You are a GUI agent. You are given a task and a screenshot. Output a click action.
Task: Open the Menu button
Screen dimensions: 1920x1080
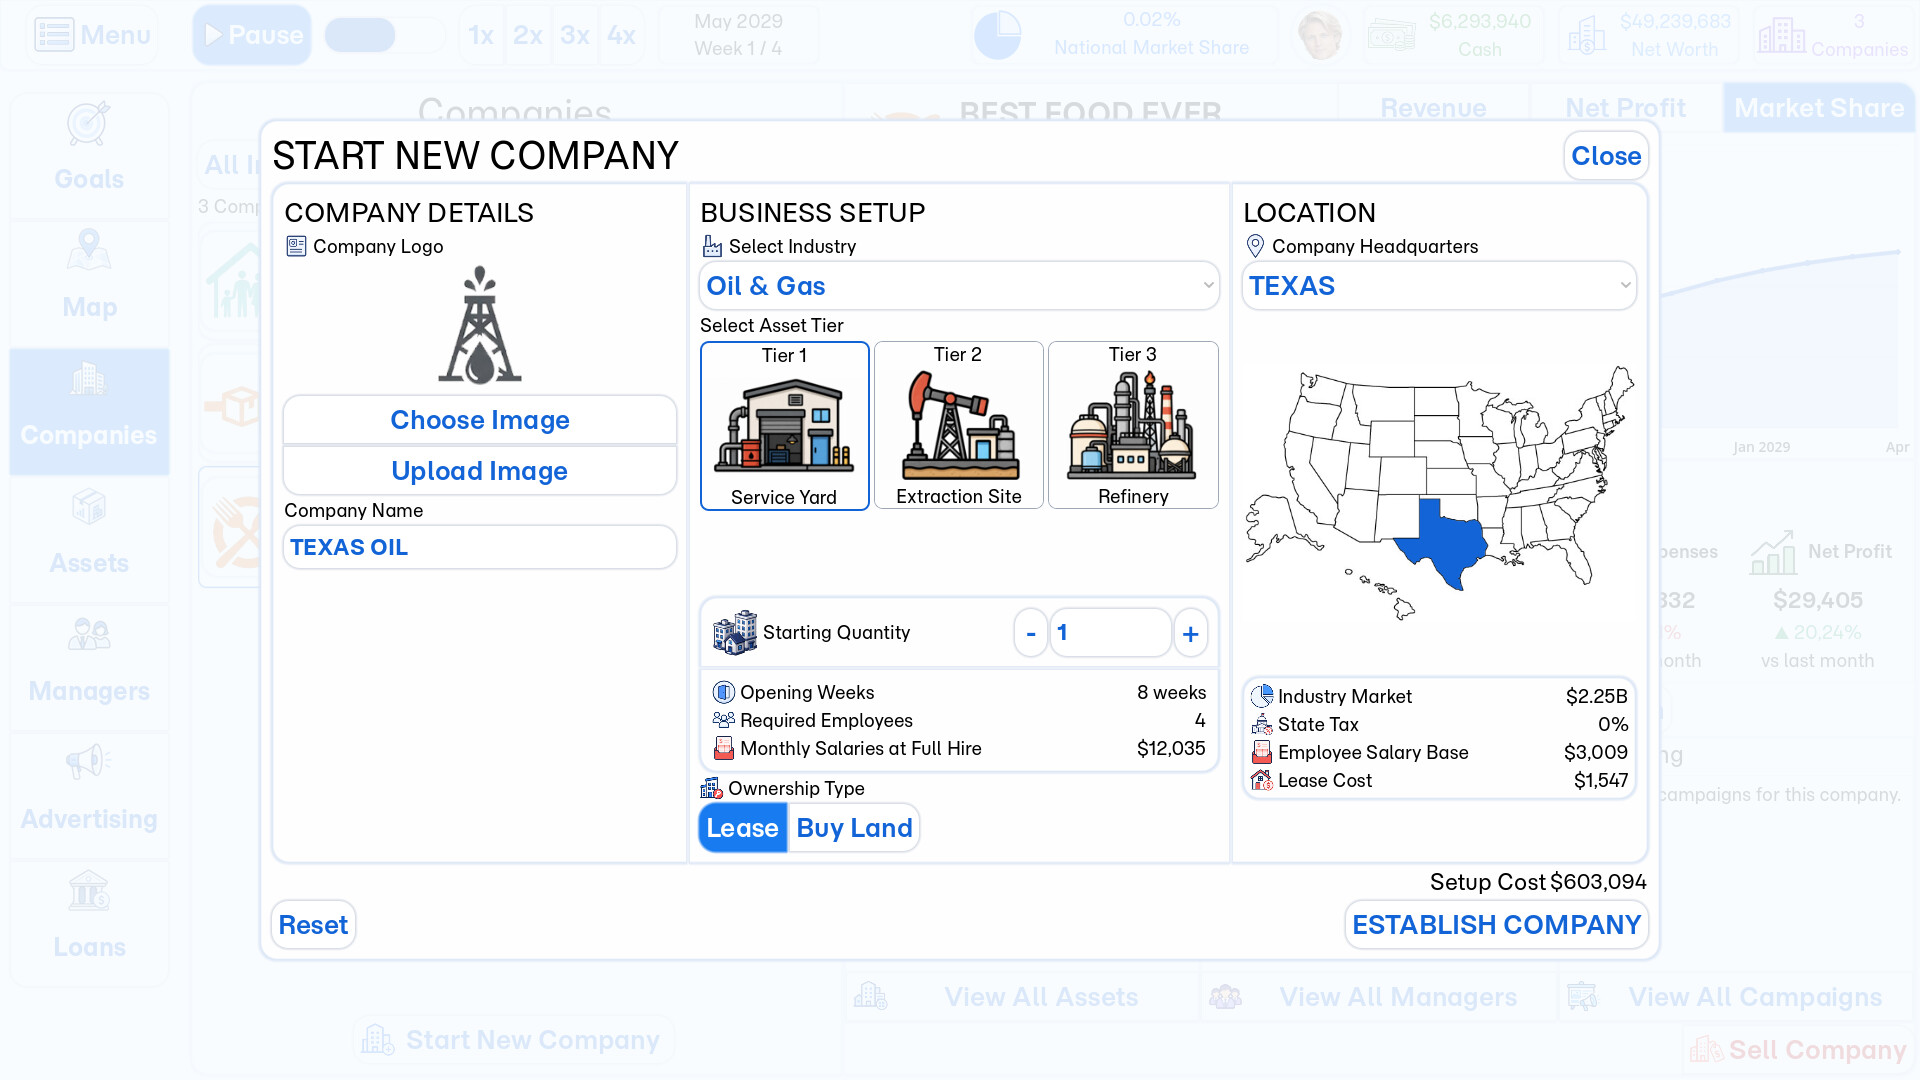pyautogui.click(x=92, y=35)
